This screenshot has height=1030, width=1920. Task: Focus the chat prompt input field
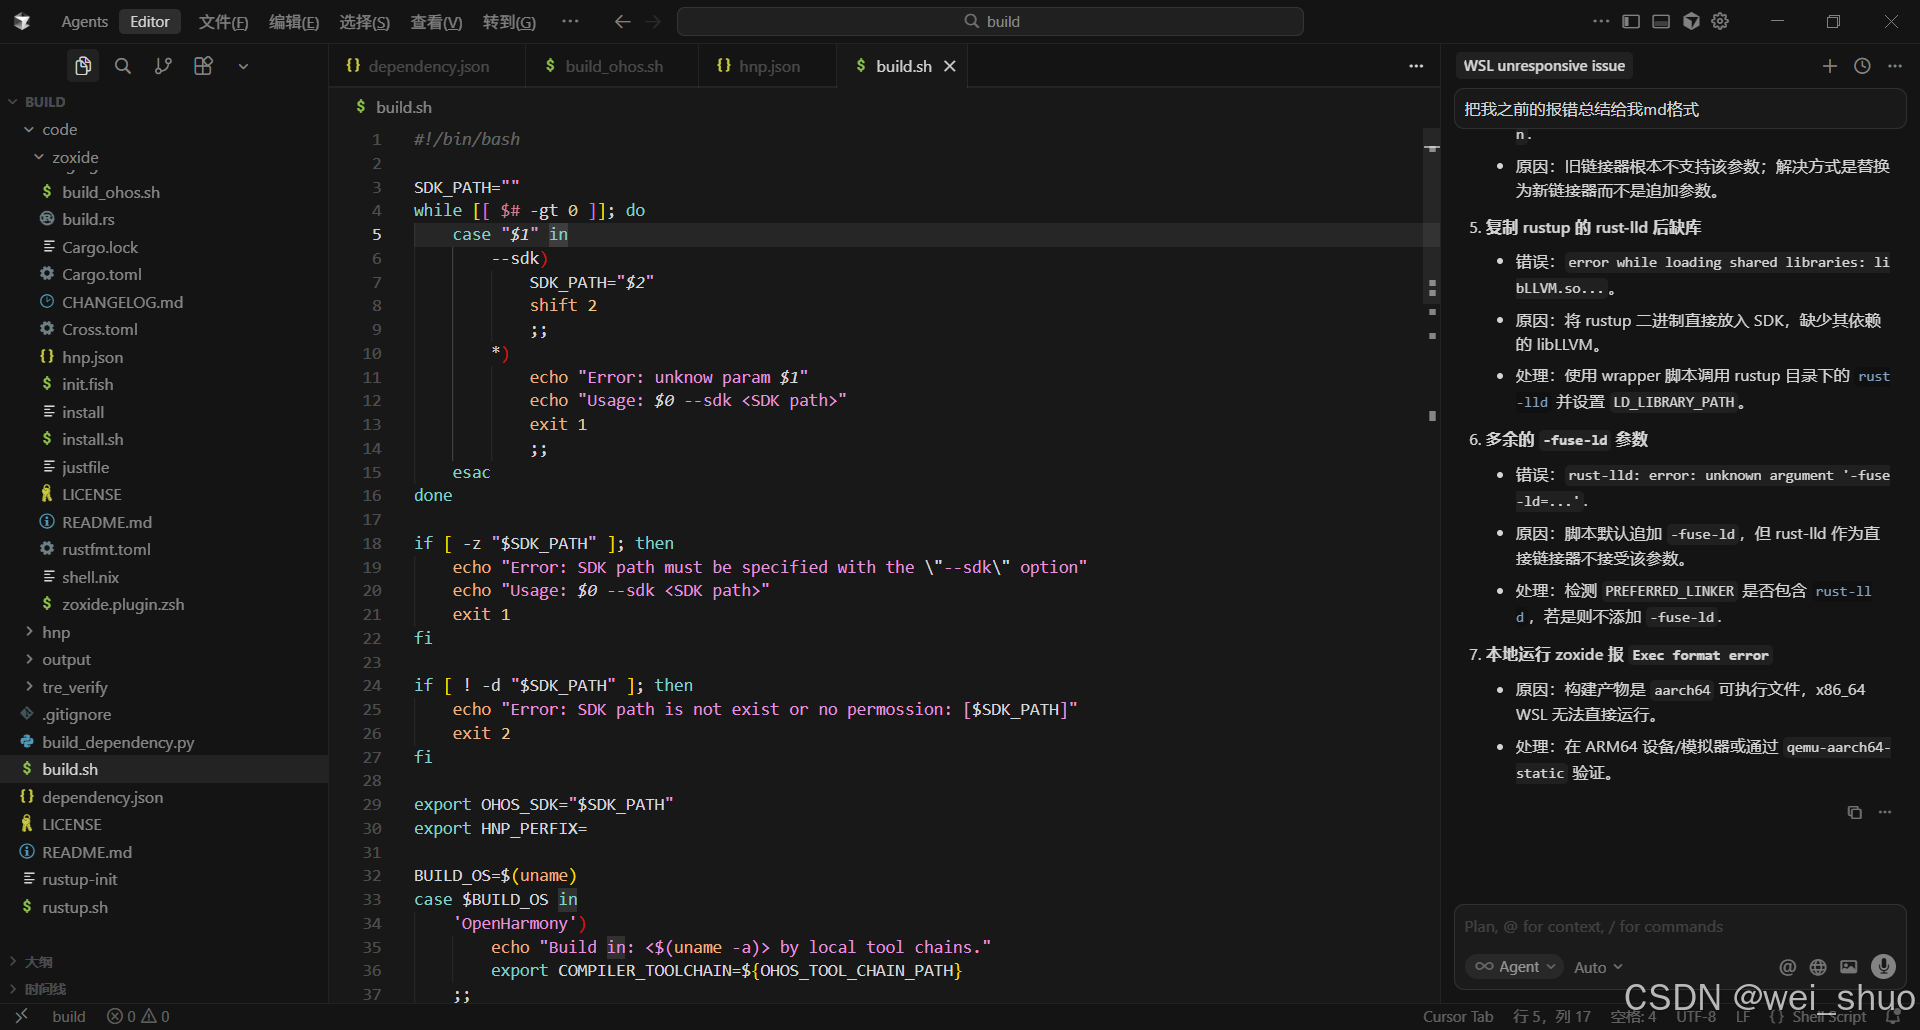click(x=1680, y=927)
